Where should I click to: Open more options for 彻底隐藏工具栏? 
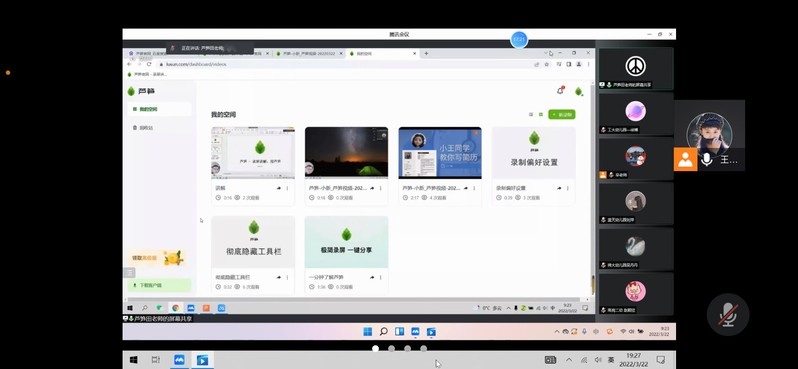(x=287, y=277)
